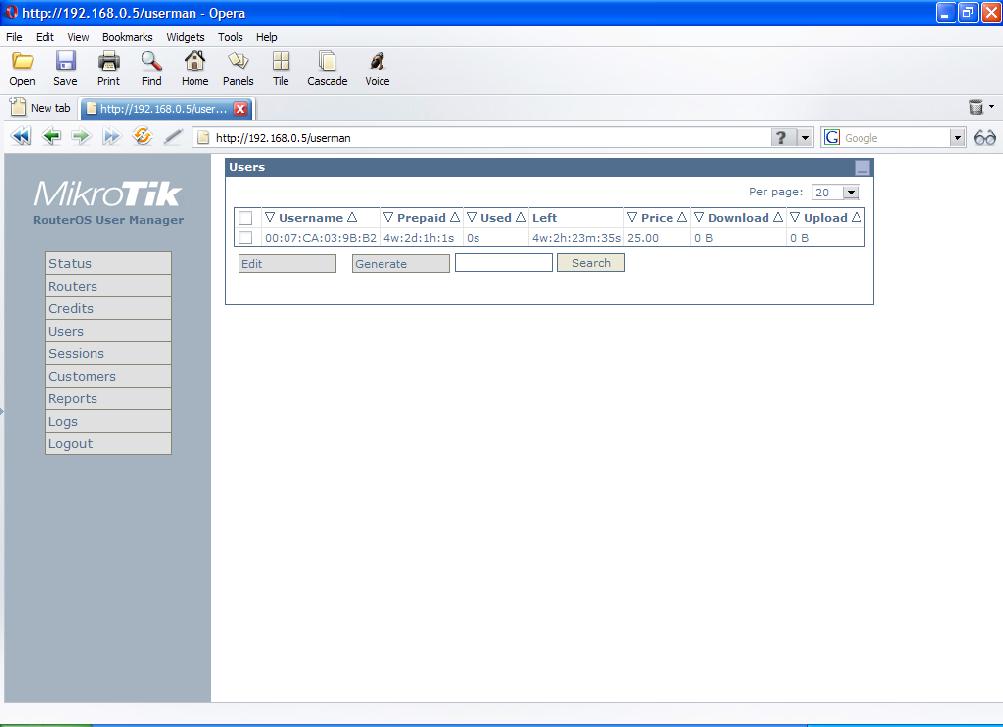This screenshot has height=727, width=1003.
Task: Minimize the Users panel with its icon
Action: [862, 168]
